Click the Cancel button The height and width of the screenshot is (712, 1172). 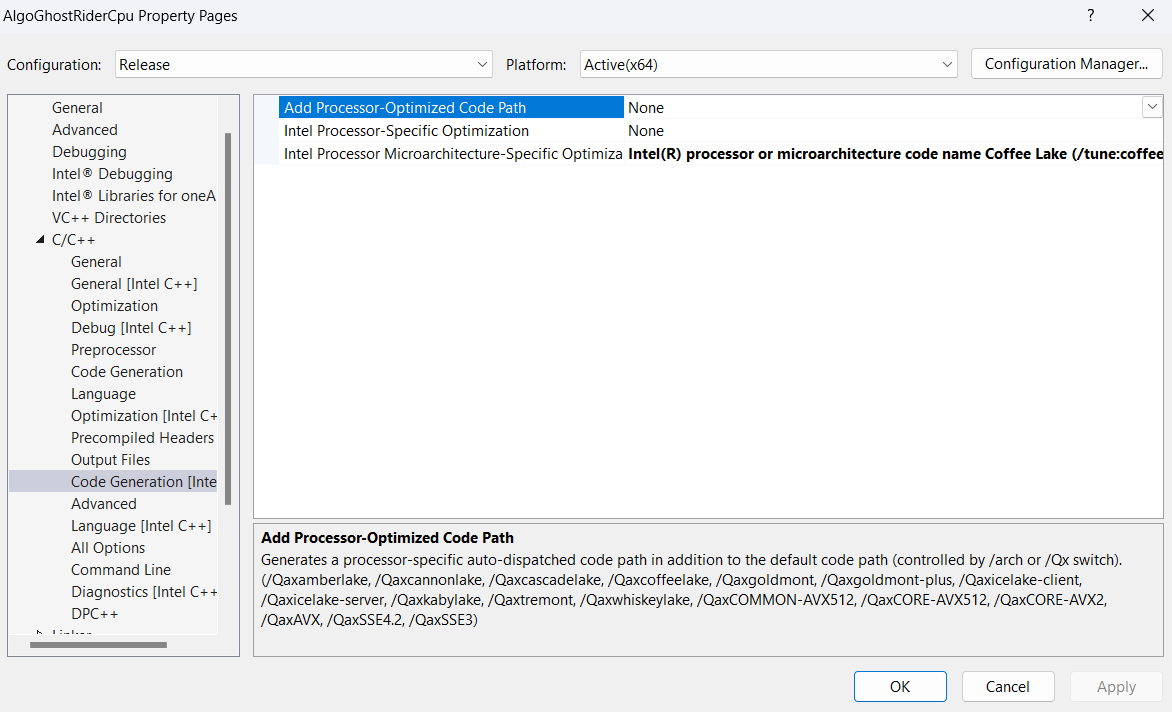tap(1007, 686)
